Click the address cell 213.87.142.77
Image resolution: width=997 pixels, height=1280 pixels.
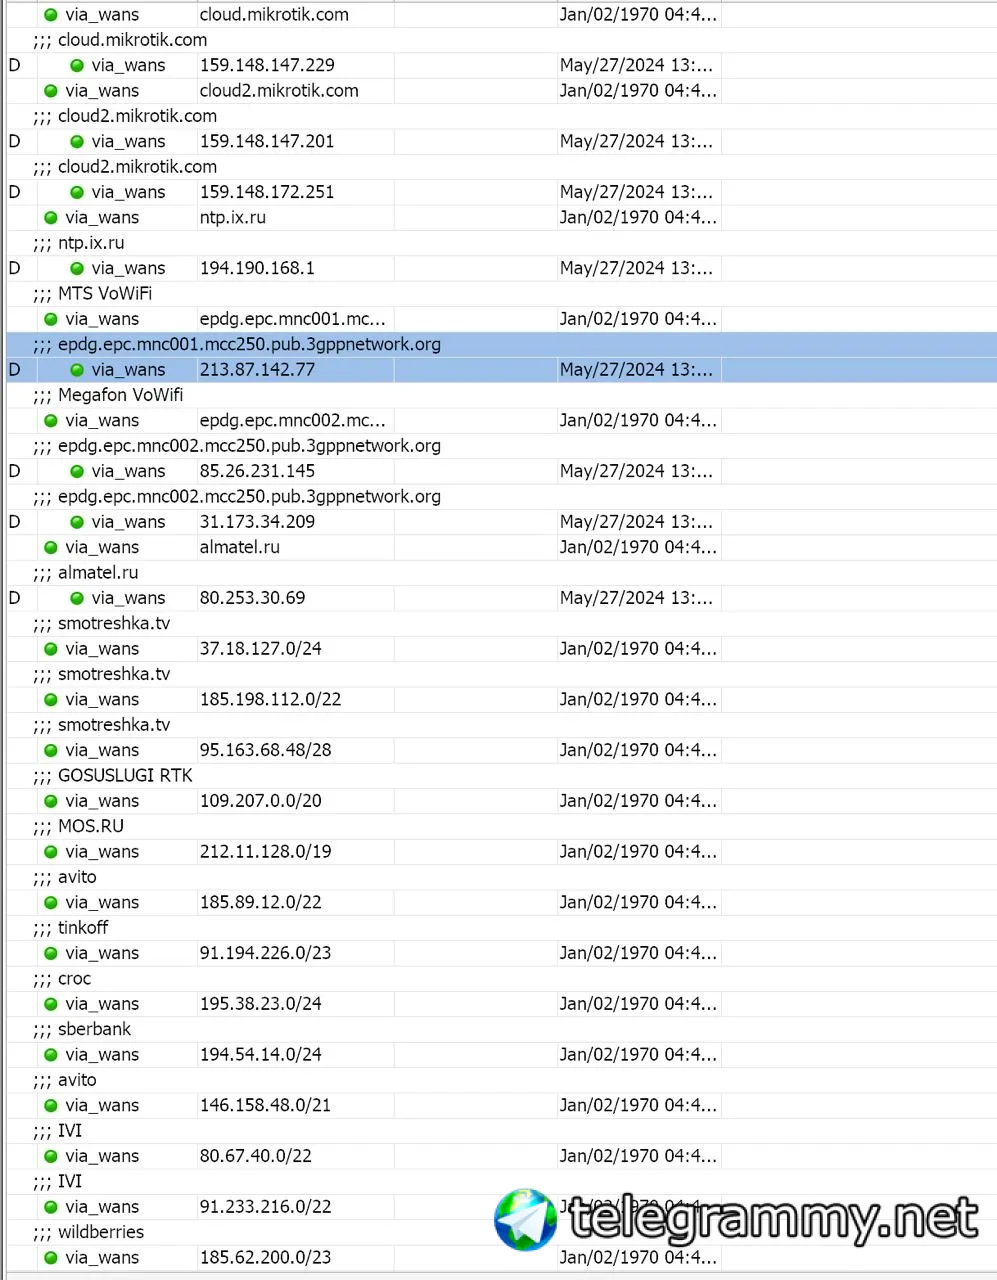257,370
